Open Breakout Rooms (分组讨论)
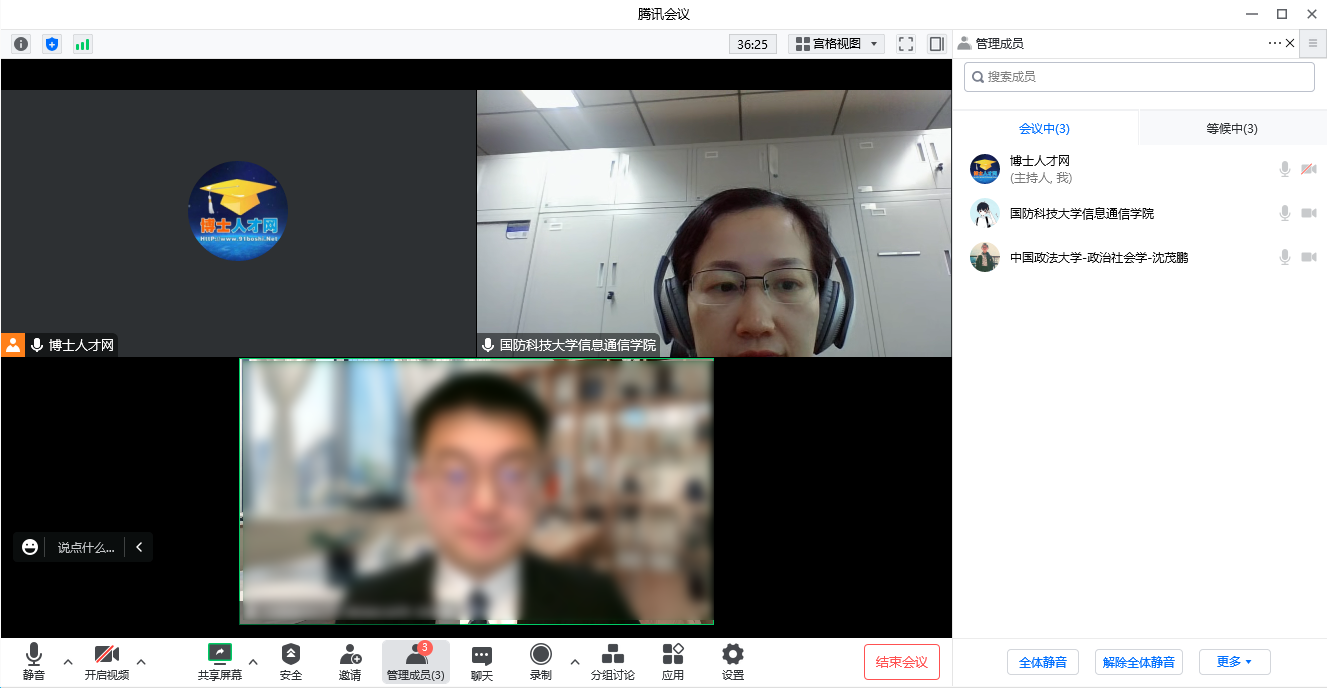 tap(613, 662)
